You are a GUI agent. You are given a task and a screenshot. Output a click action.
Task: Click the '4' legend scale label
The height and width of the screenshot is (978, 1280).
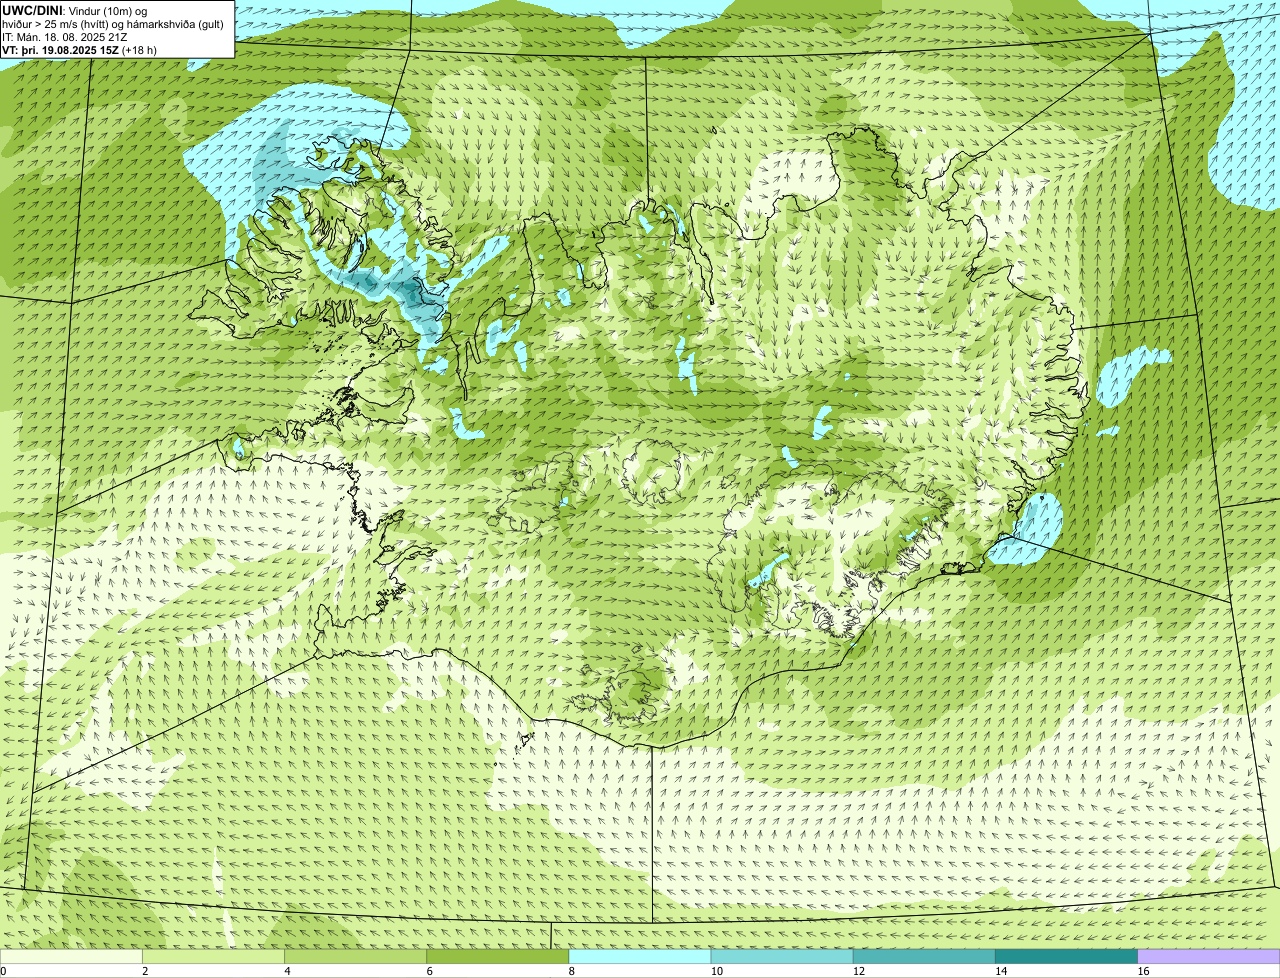tap(287, 971)
